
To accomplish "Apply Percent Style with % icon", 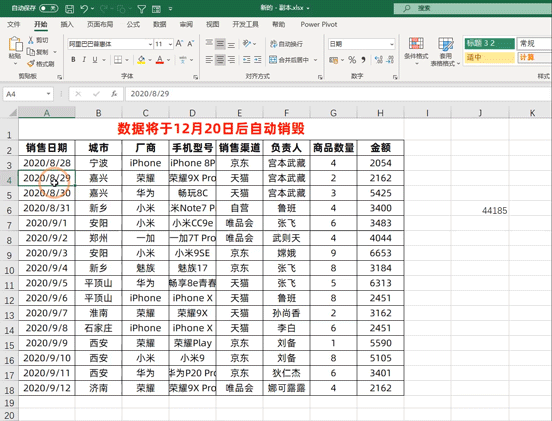I will tap(352, 60).
